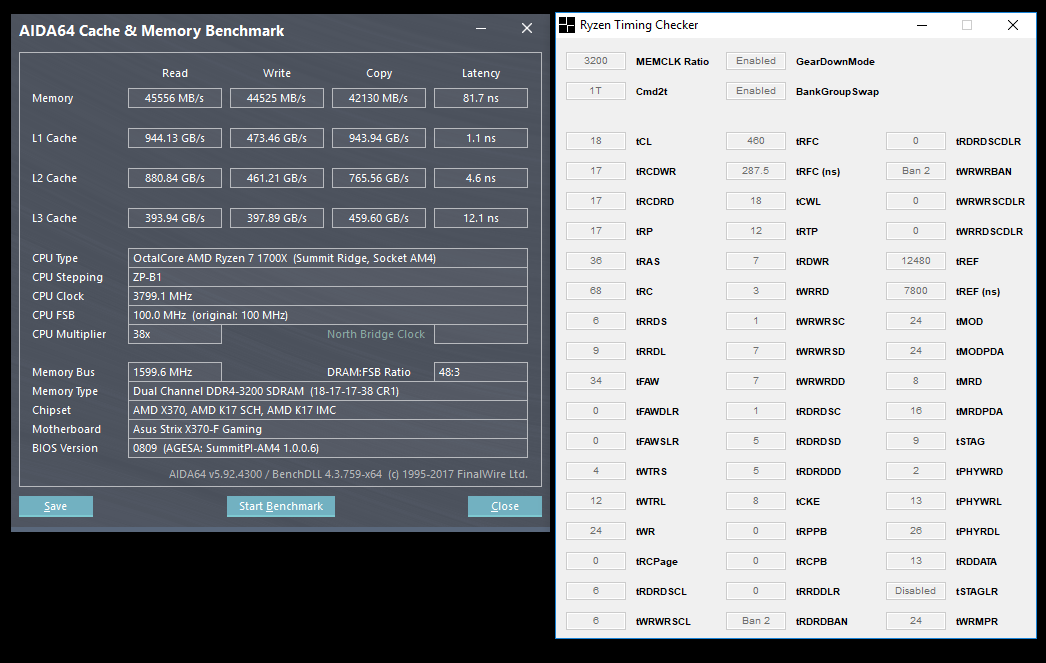The height and width of the screenshot is (663, 1046).
Task: Click the tRFC value 460
Action: (756, 141)
